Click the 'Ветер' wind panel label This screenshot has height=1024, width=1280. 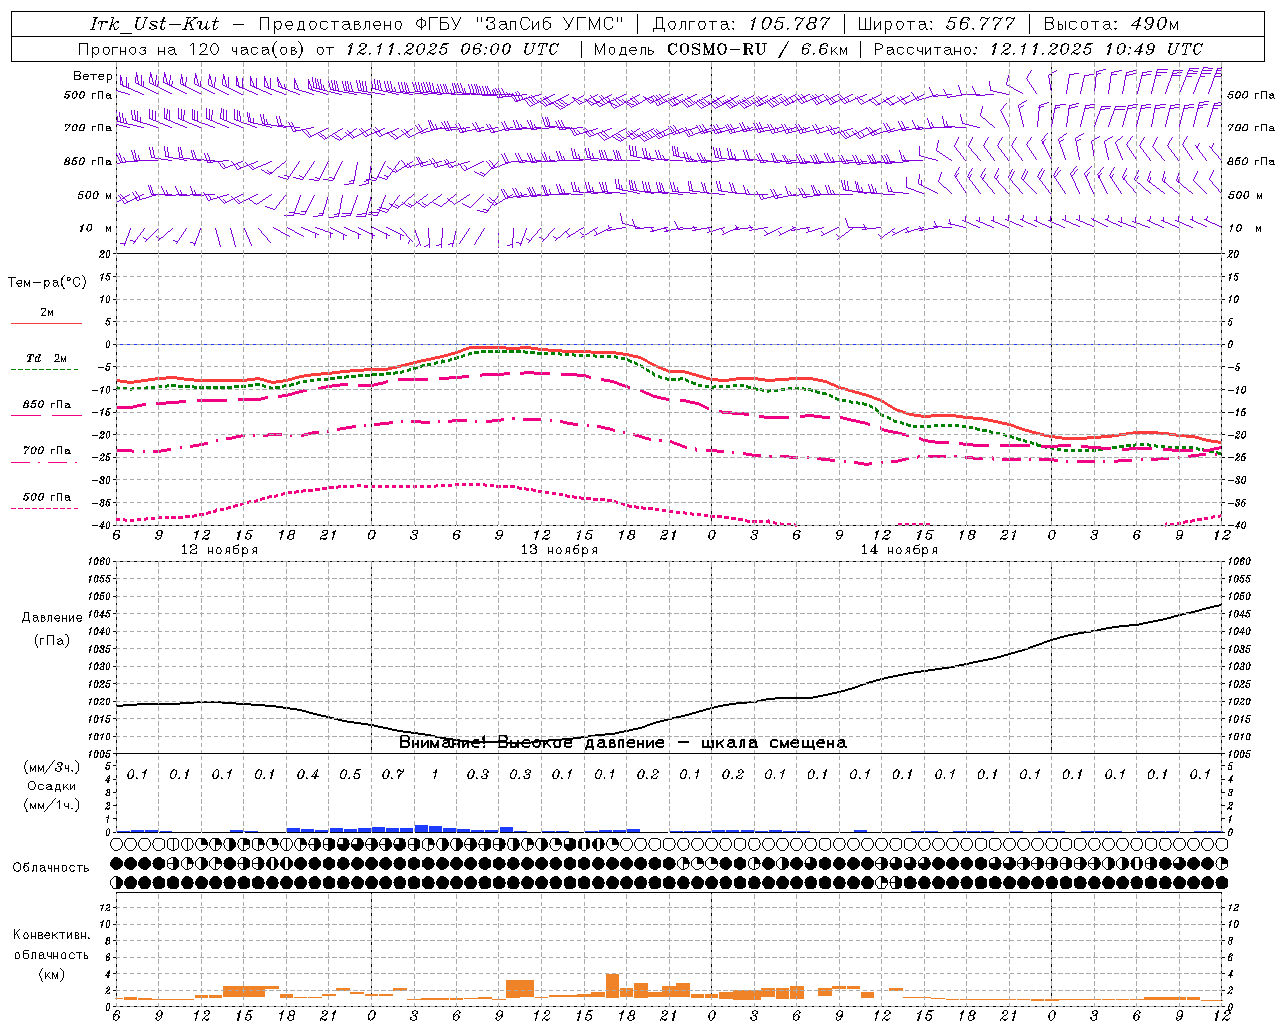(92, 75)
